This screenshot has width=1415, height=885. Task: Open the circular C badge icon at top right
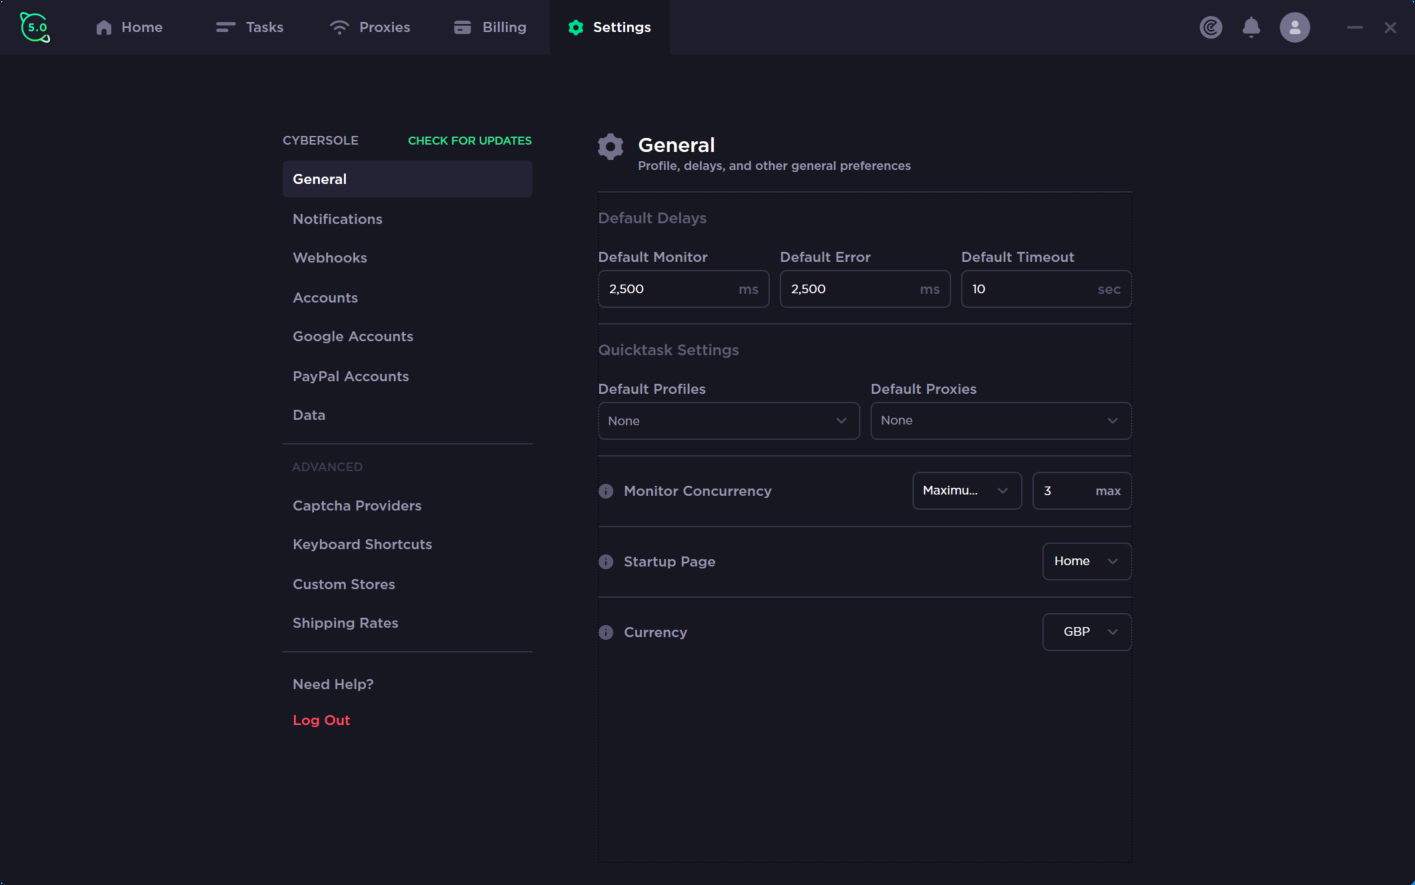pos(1211,27)
